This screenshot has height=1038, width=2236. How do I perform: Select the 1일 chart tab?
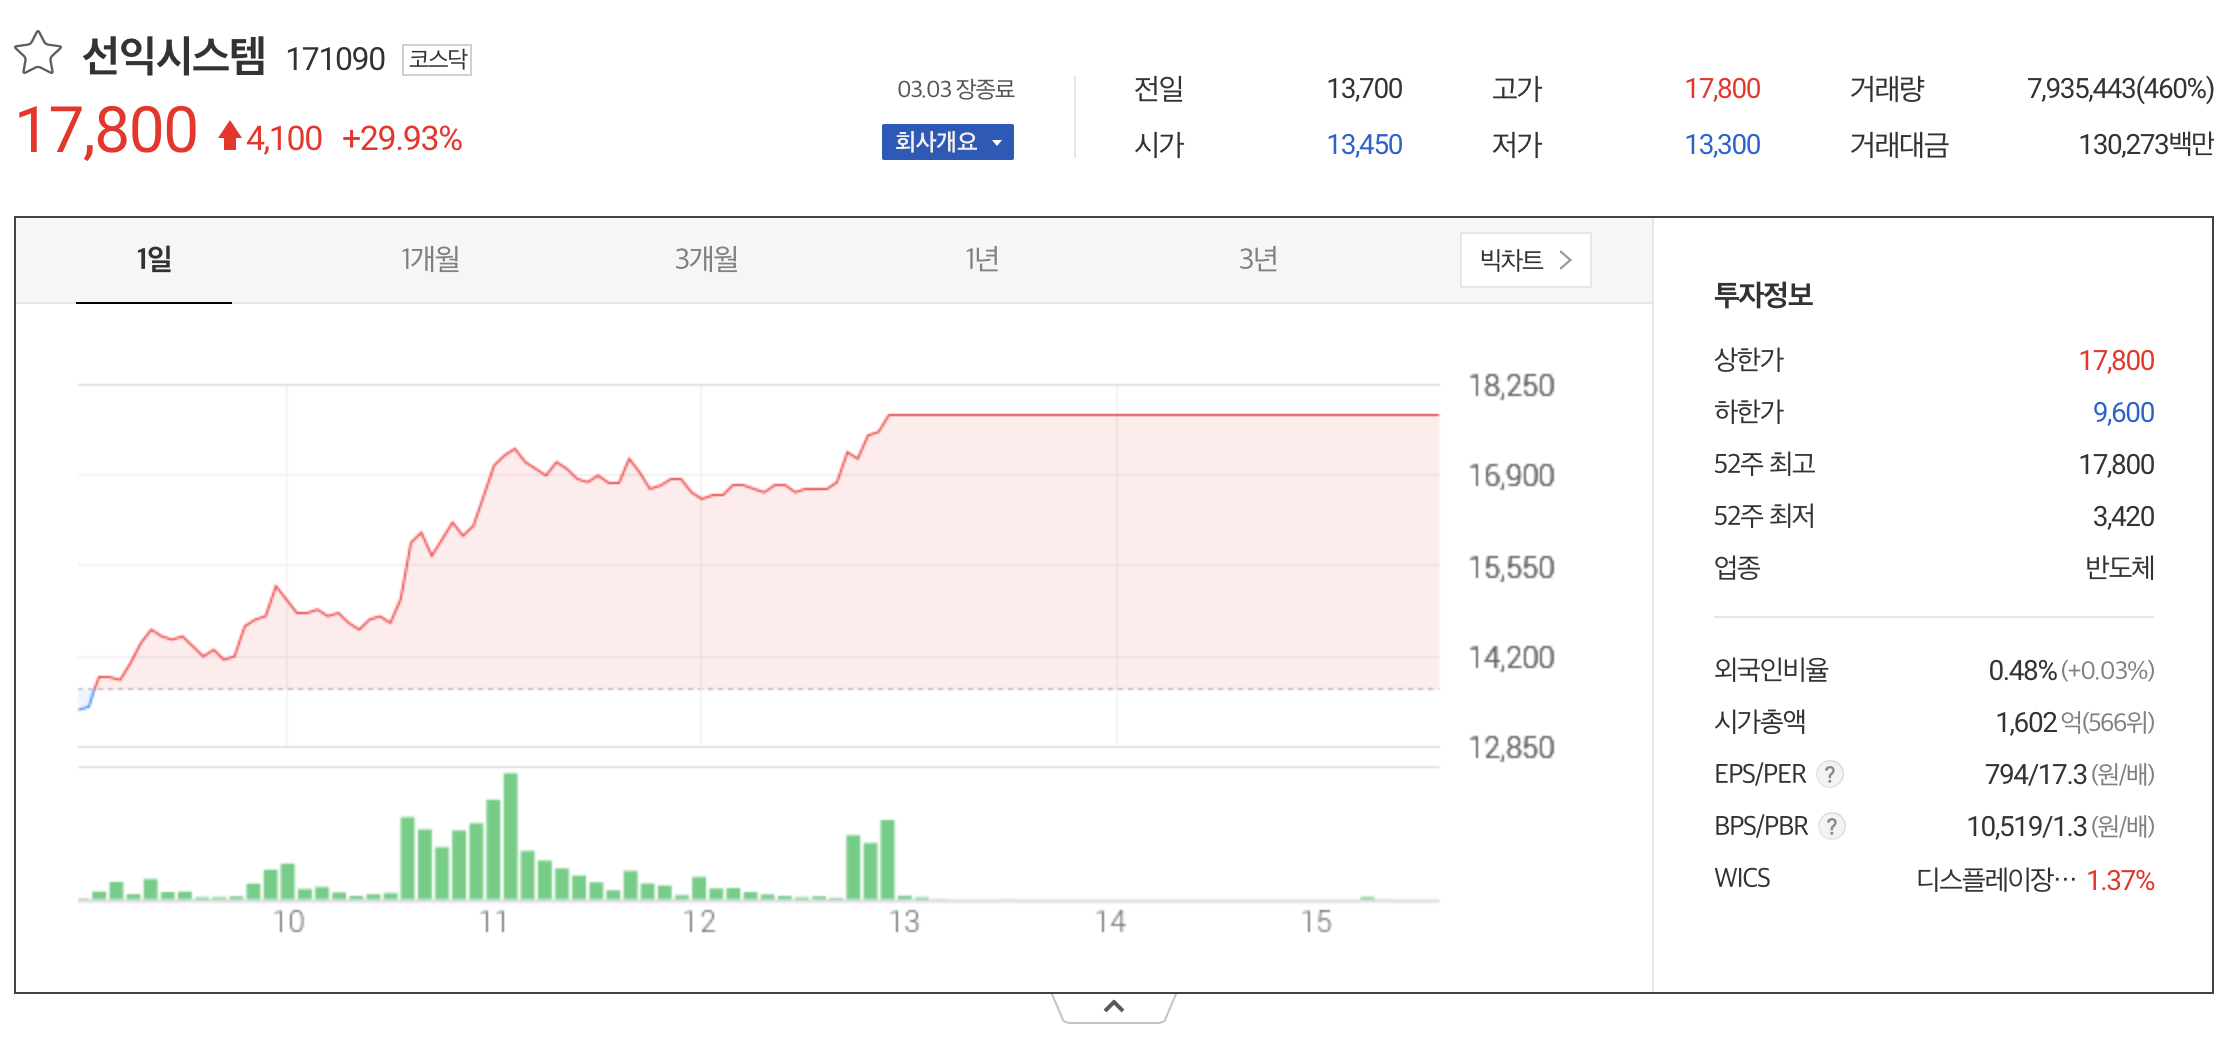click(154, 260)
